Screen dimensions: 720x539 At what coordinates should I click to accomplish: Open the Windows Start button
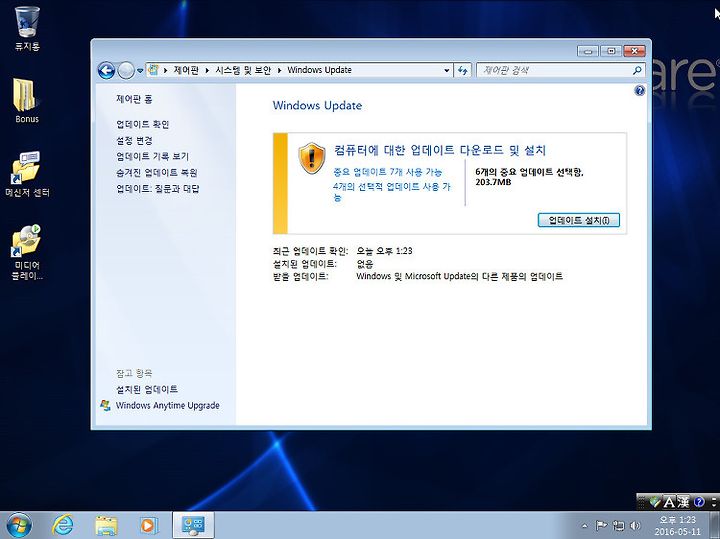[19, 525]
